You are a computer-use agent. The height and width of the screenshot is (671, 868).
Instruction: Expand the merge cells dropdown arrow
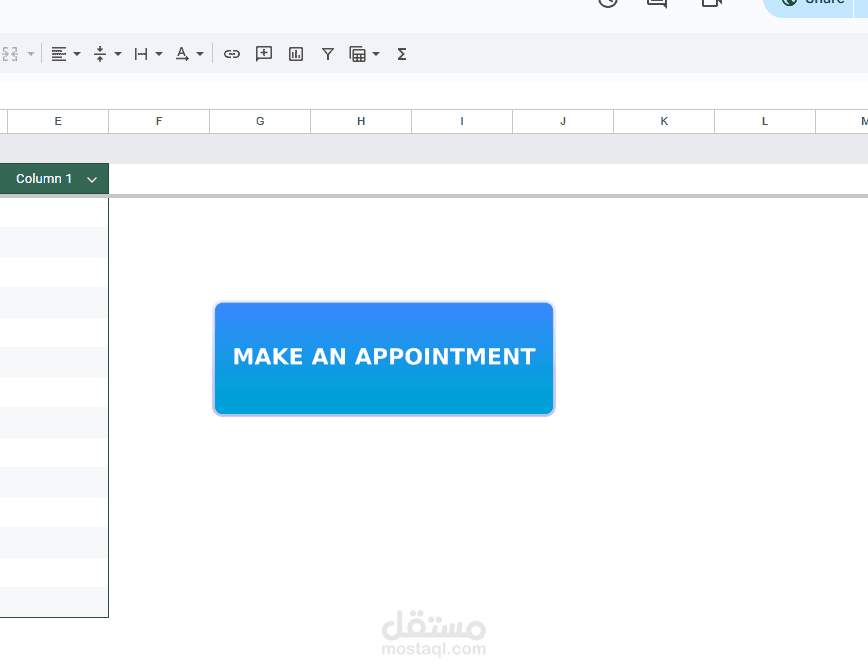[x=31, y=54]
